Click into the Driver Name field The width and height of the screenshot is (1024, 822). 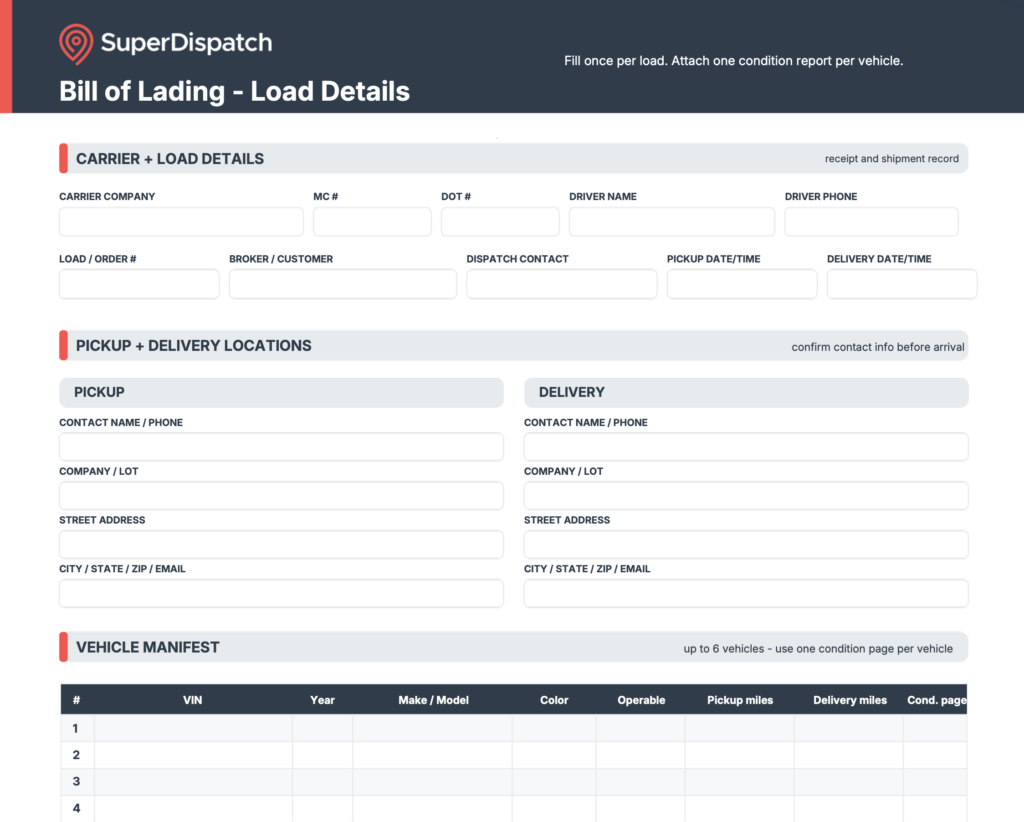(x=672, y=222)
